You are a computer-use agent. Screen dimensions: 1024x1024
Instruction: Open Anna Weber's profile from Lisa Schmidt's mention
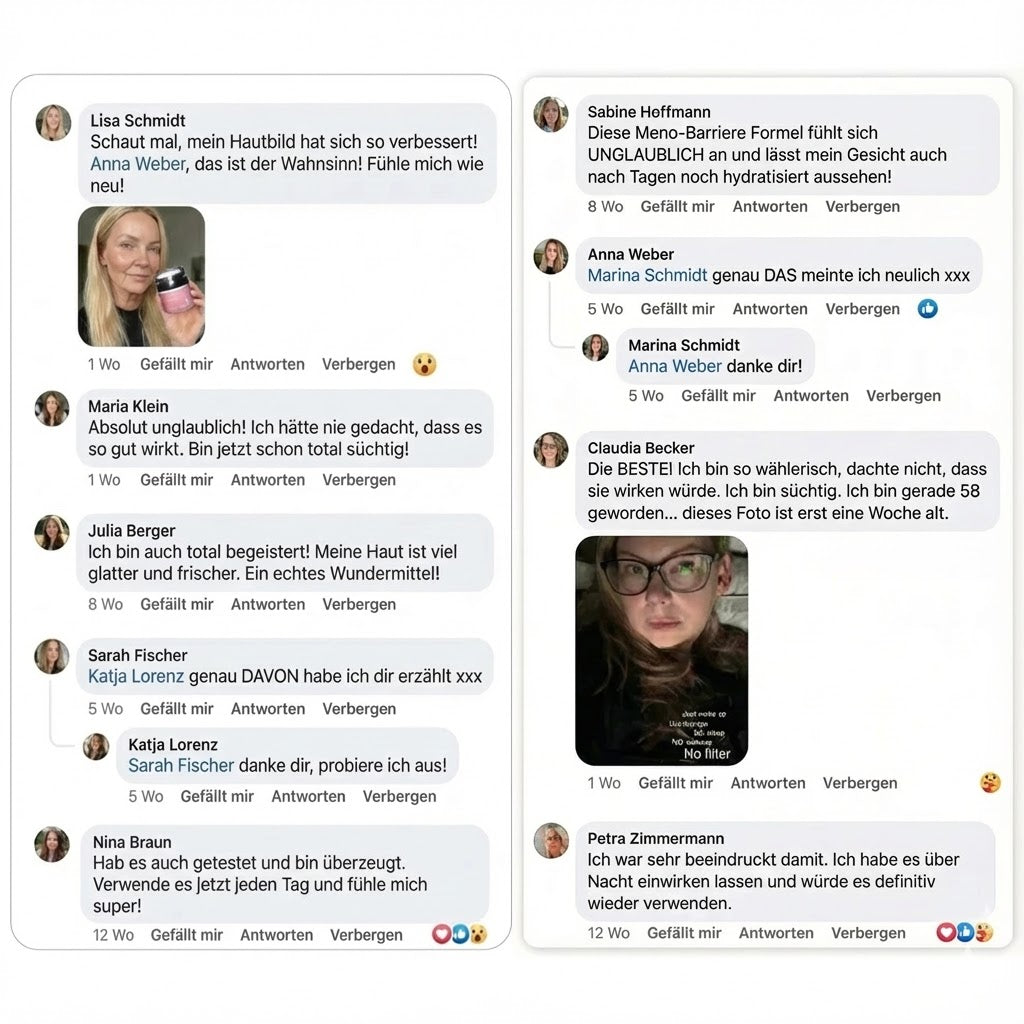137,164
